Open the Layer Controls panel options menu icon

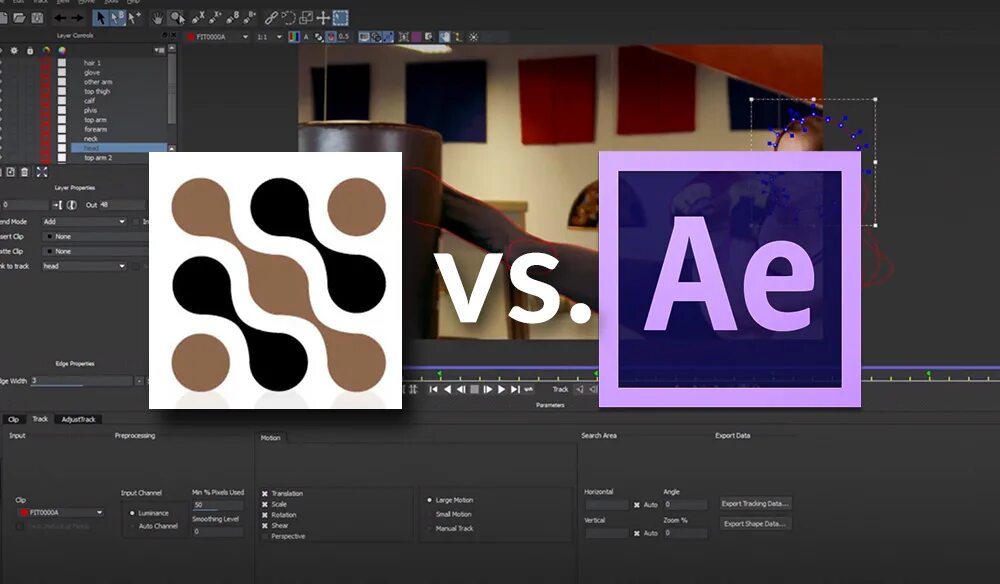pos(159,50)
